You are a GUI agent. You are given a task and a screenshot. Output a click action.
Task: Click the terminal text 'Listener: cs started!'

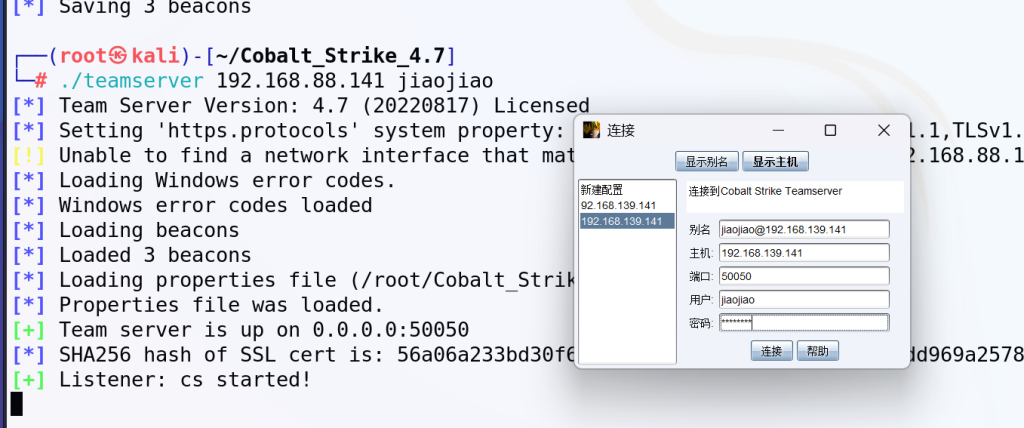185,379
